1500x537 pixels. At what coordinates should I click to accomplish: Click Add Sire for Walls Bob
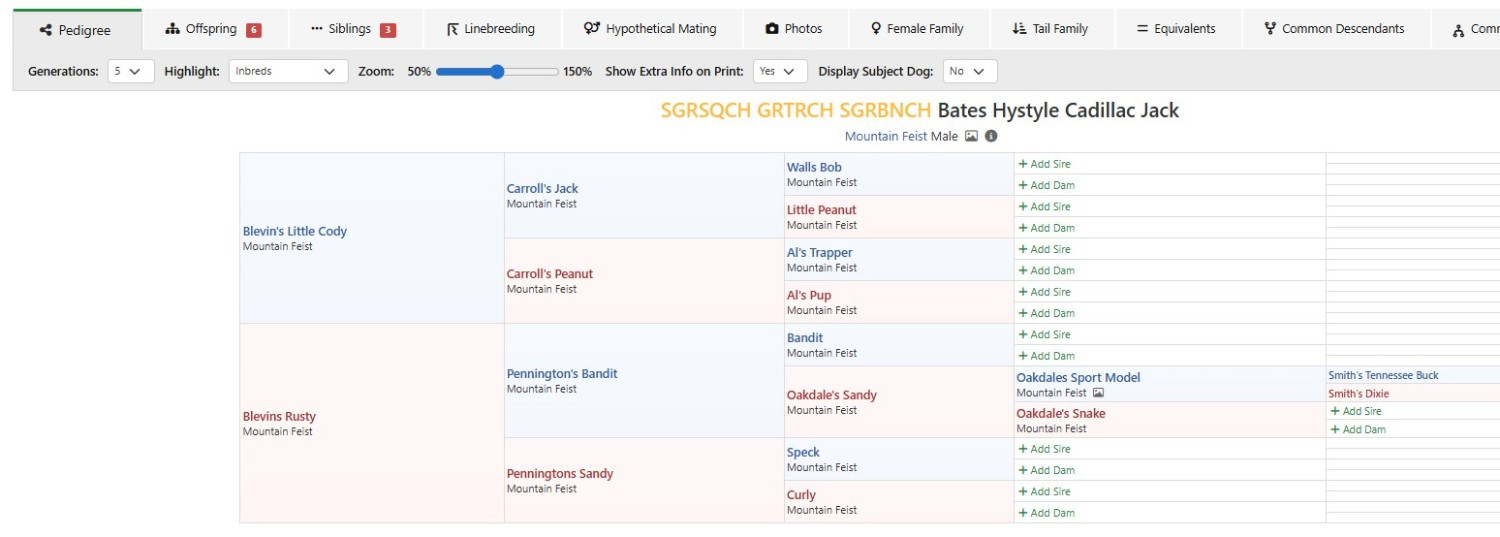coord(1044,164)
